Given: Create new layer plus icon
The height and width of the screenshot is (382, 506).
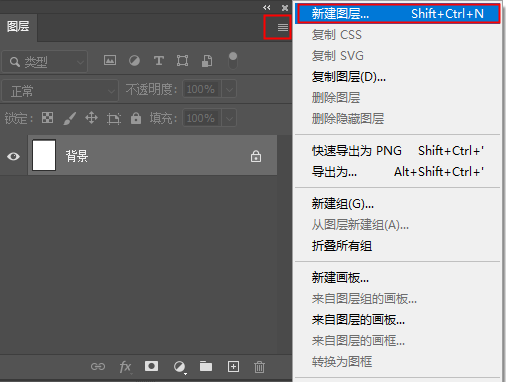Looking at the screenshot, I should (233, 367).
